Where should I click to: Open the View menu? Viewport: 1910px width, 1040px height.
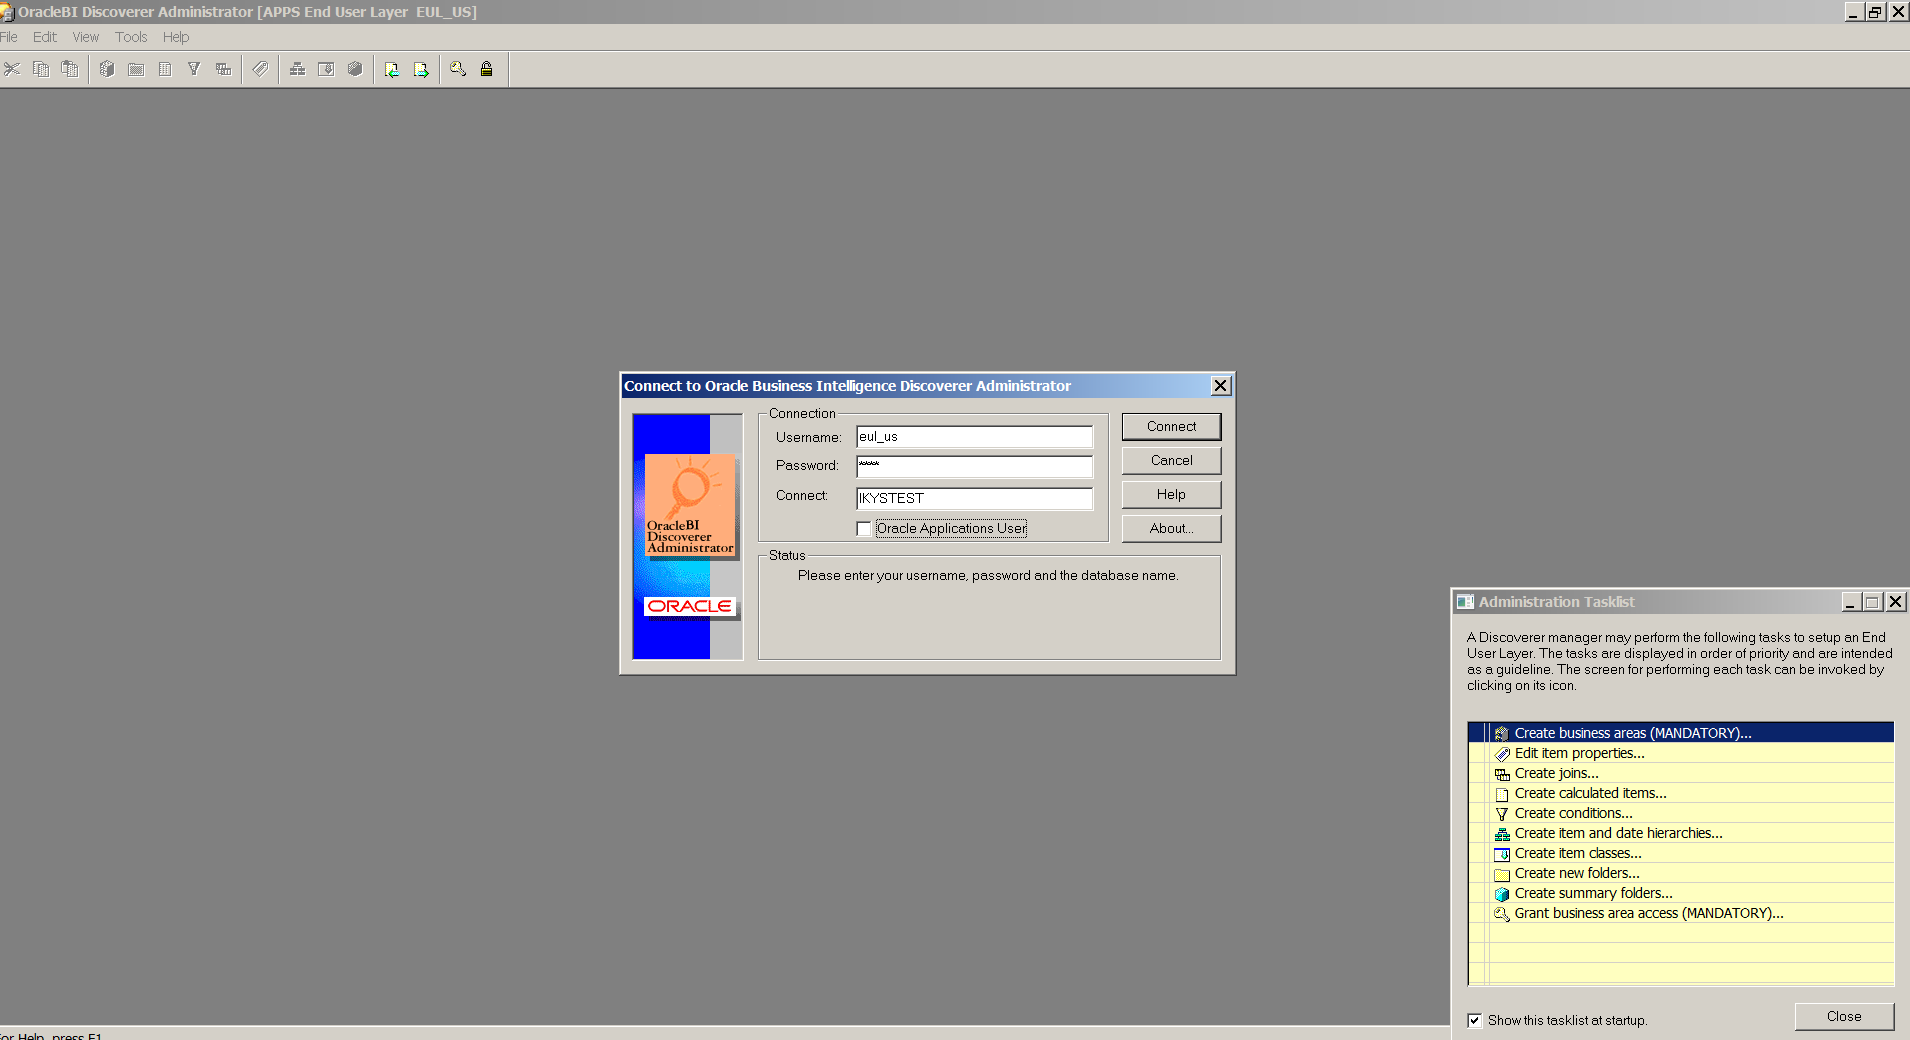(x=85, y=37)
